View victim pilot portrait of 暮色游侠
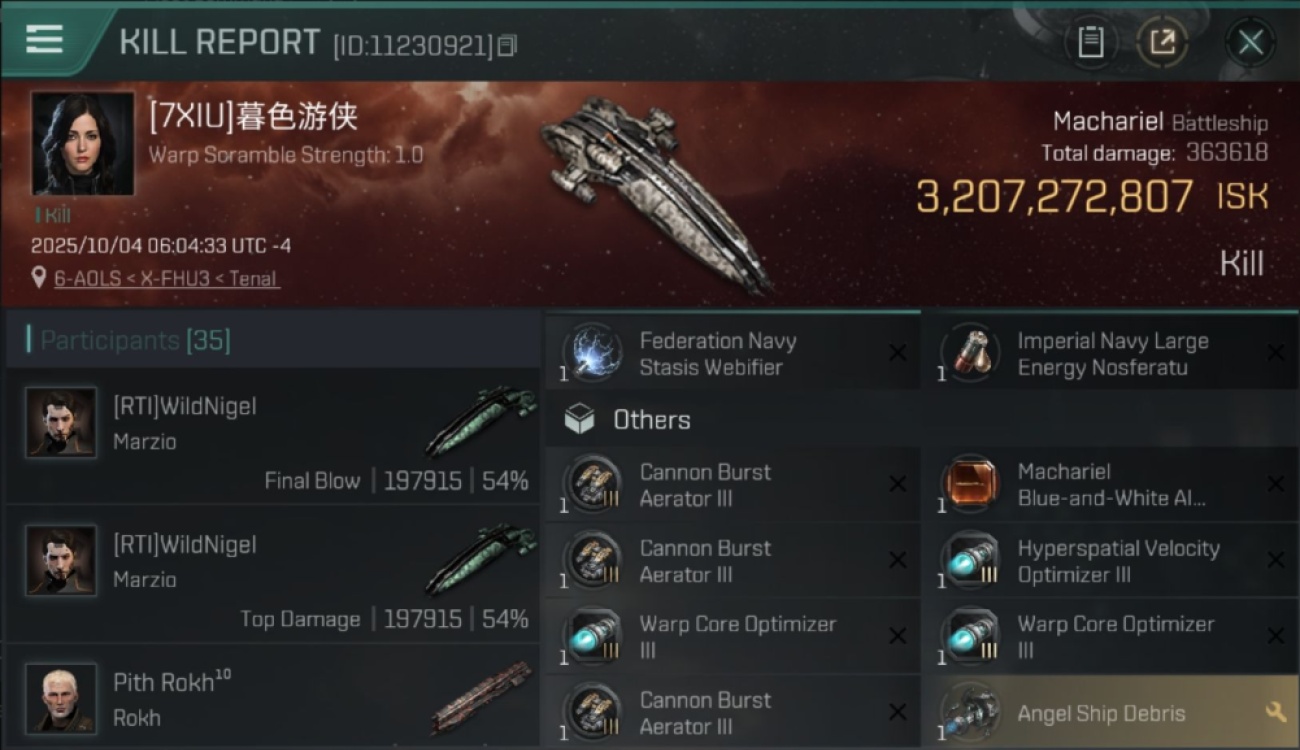 83,143
